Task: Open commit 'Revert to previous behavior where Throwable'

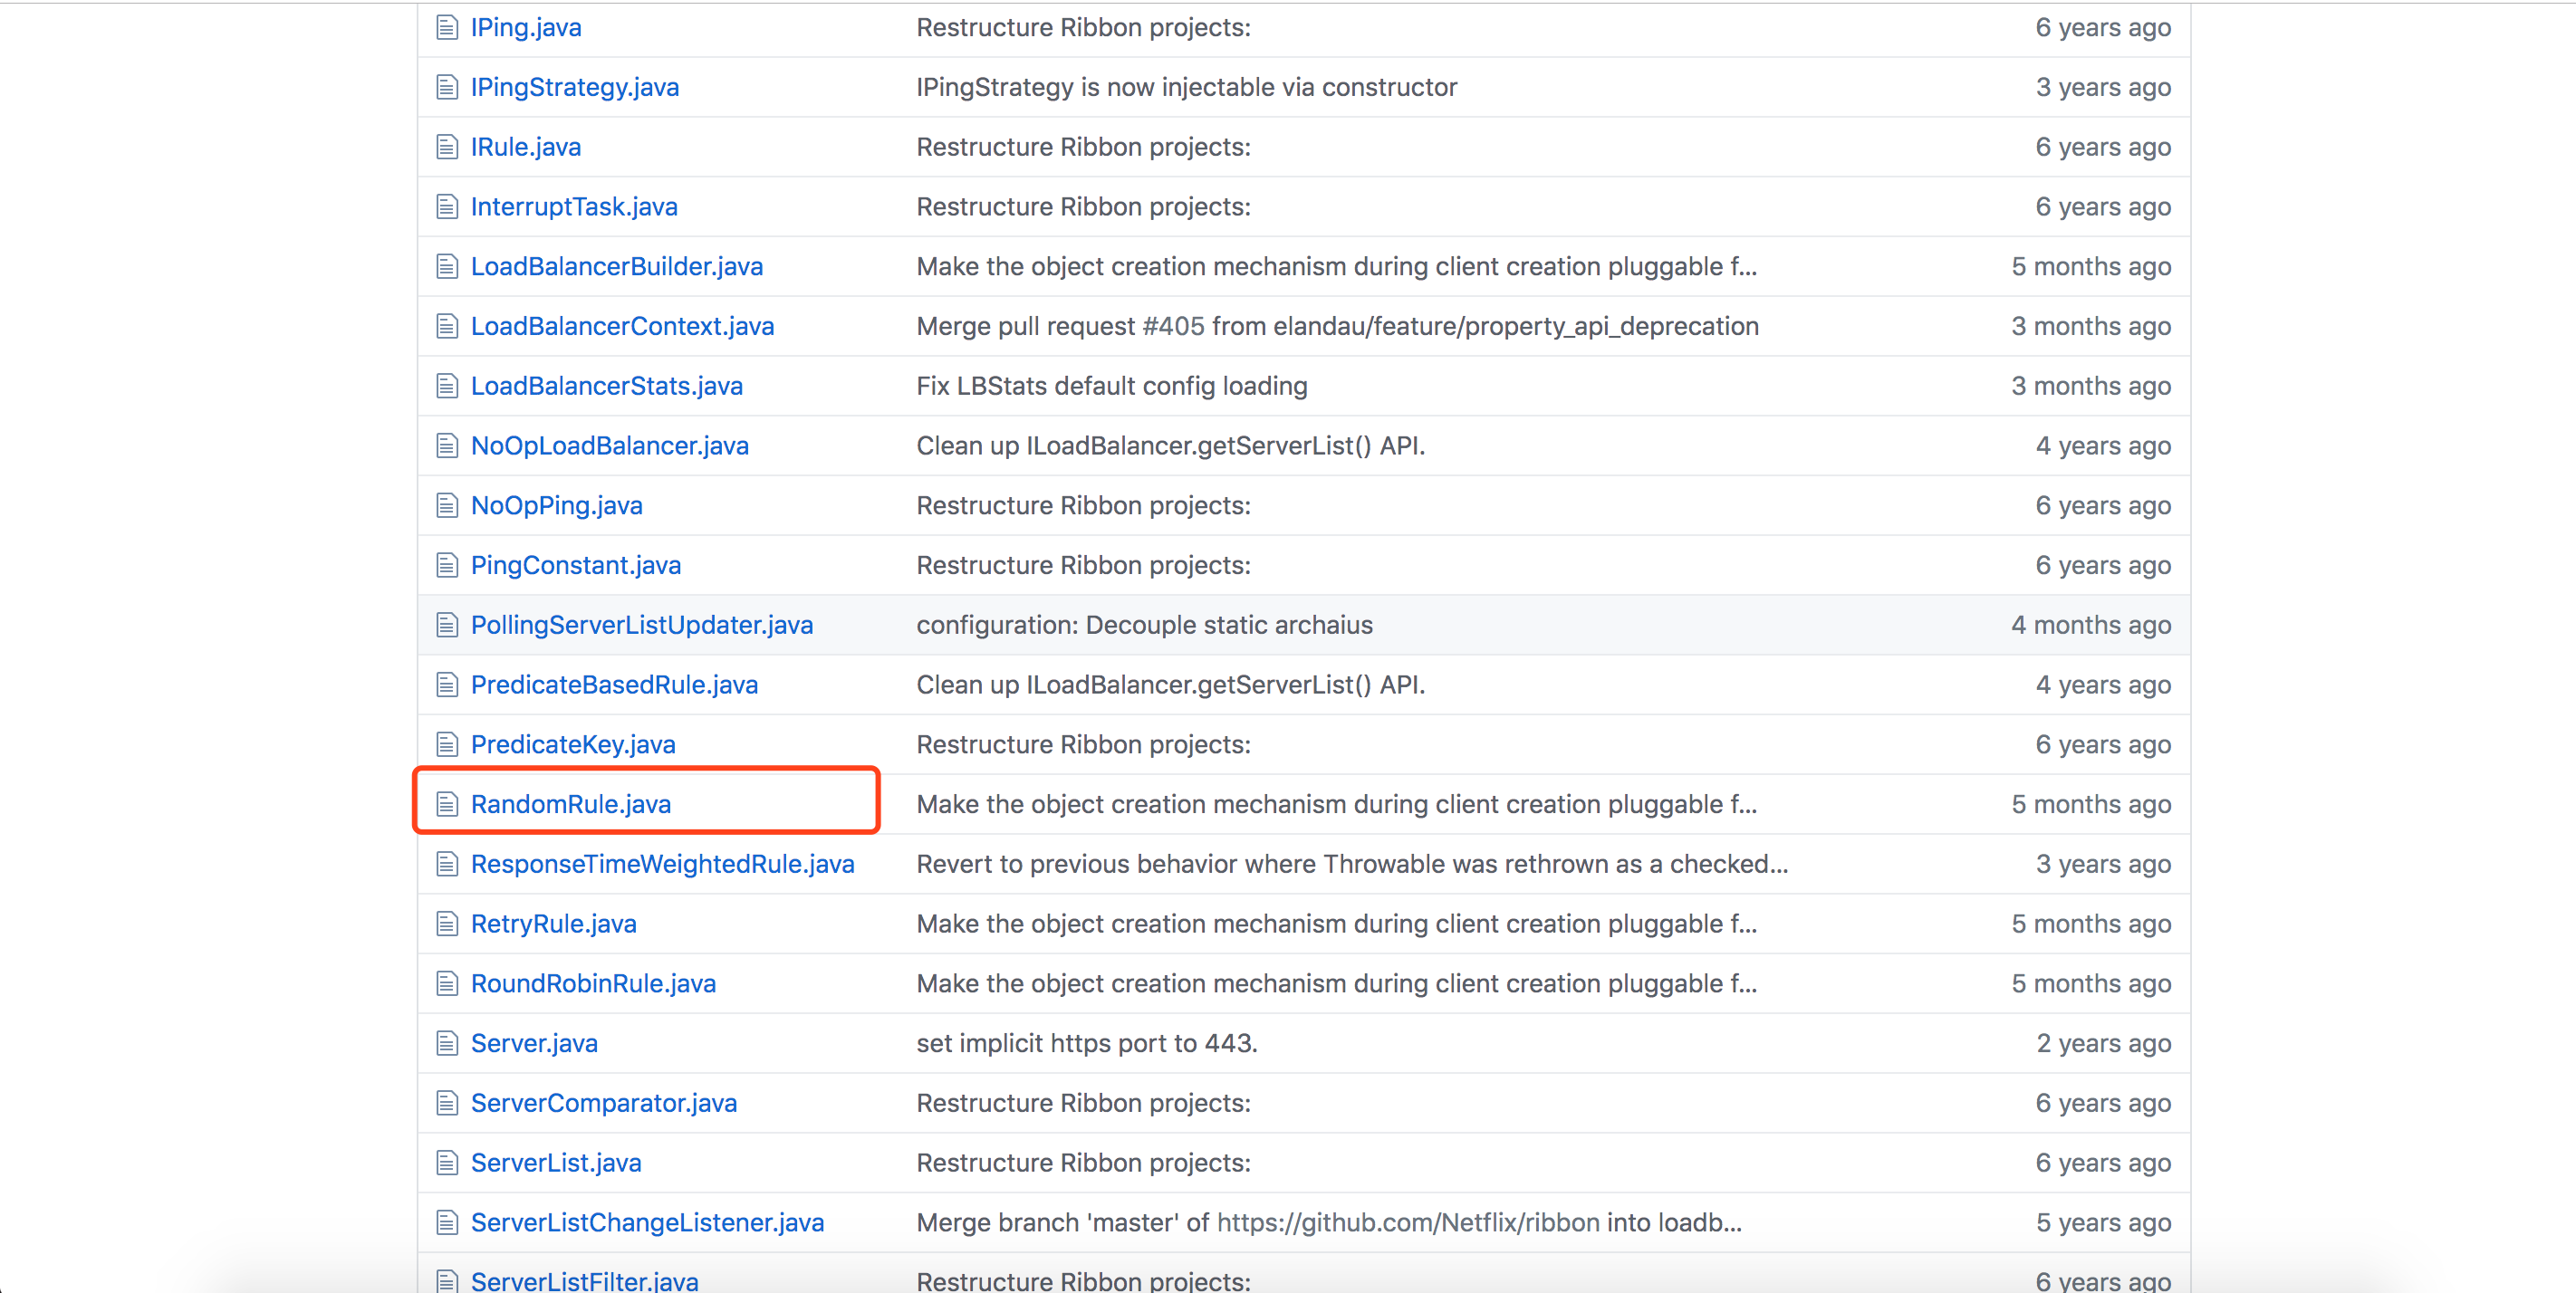Action: (1352, 864)
